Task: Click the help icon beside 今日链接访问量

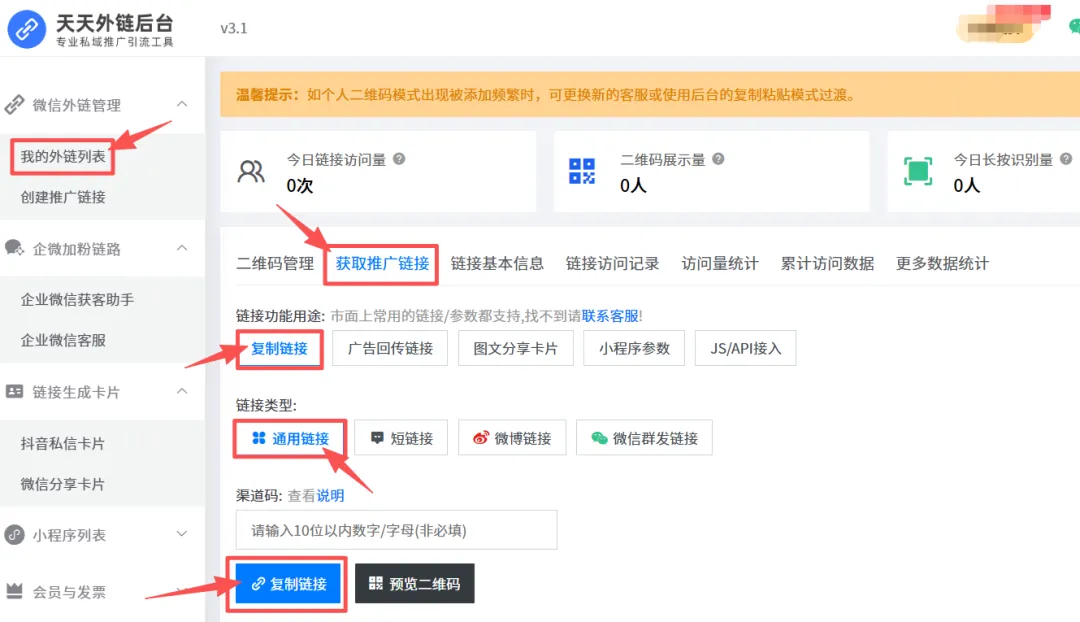Action: coord(399,159)
